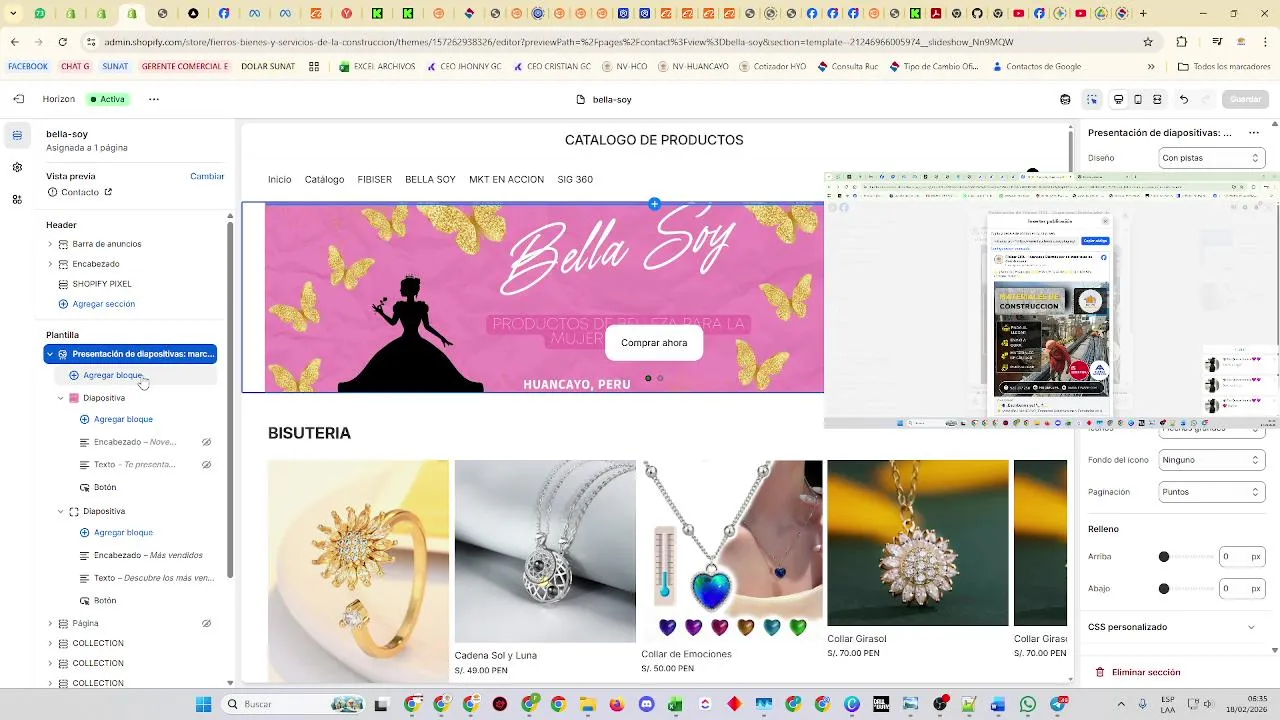The width and height of the screenshot is (1280, 720).
Task: Open Inicio in the store menu
Action: 280,180
